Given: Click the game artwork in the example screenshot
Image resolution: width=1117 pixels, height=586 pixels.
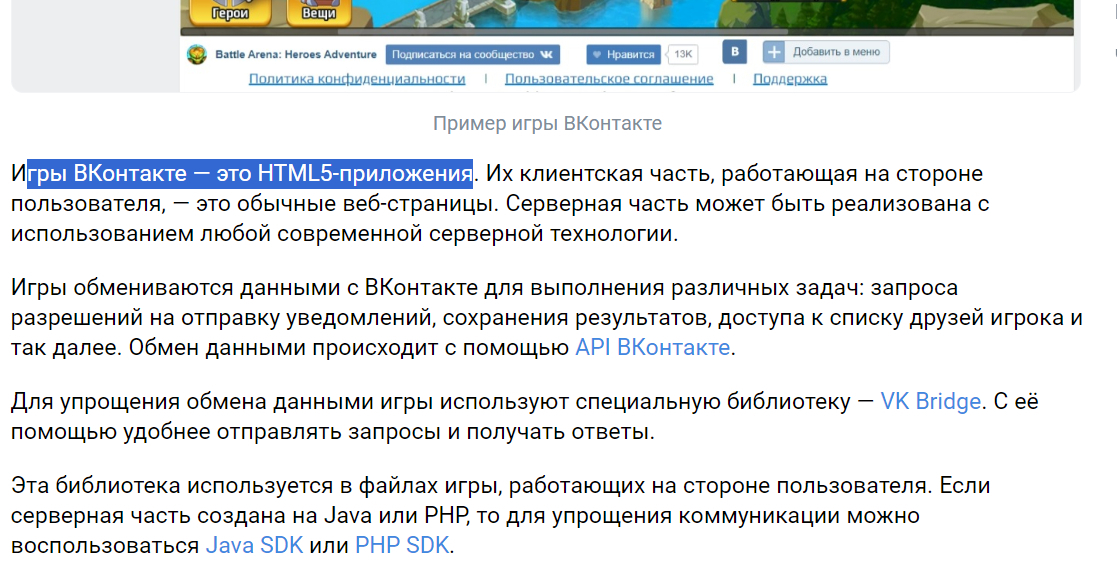Looking at the screenshot, I should pos(627,16).
